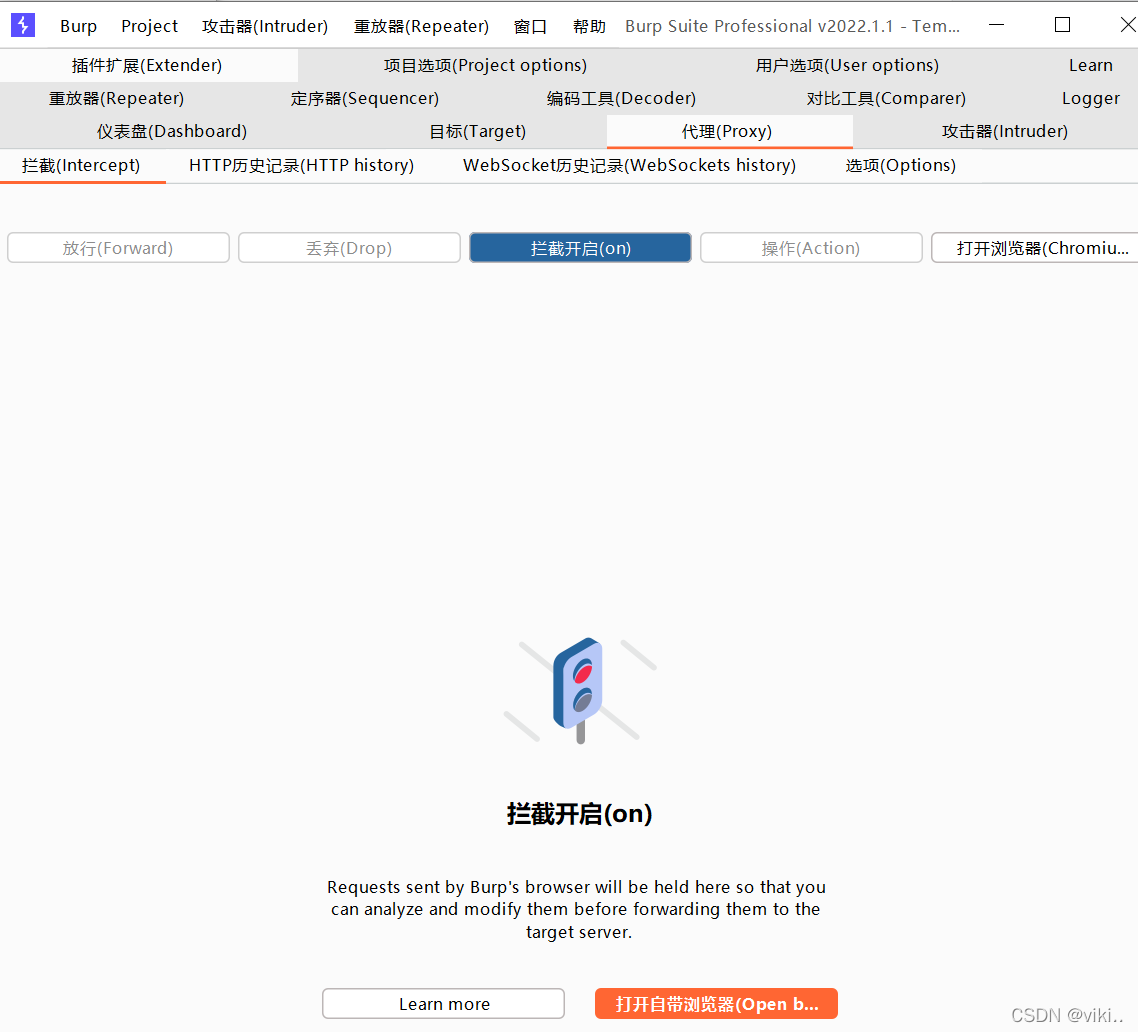1138x1032 pixels.
Task: Switch to 定序器(Sequencer) tab
Action: (x=364, y=98)
